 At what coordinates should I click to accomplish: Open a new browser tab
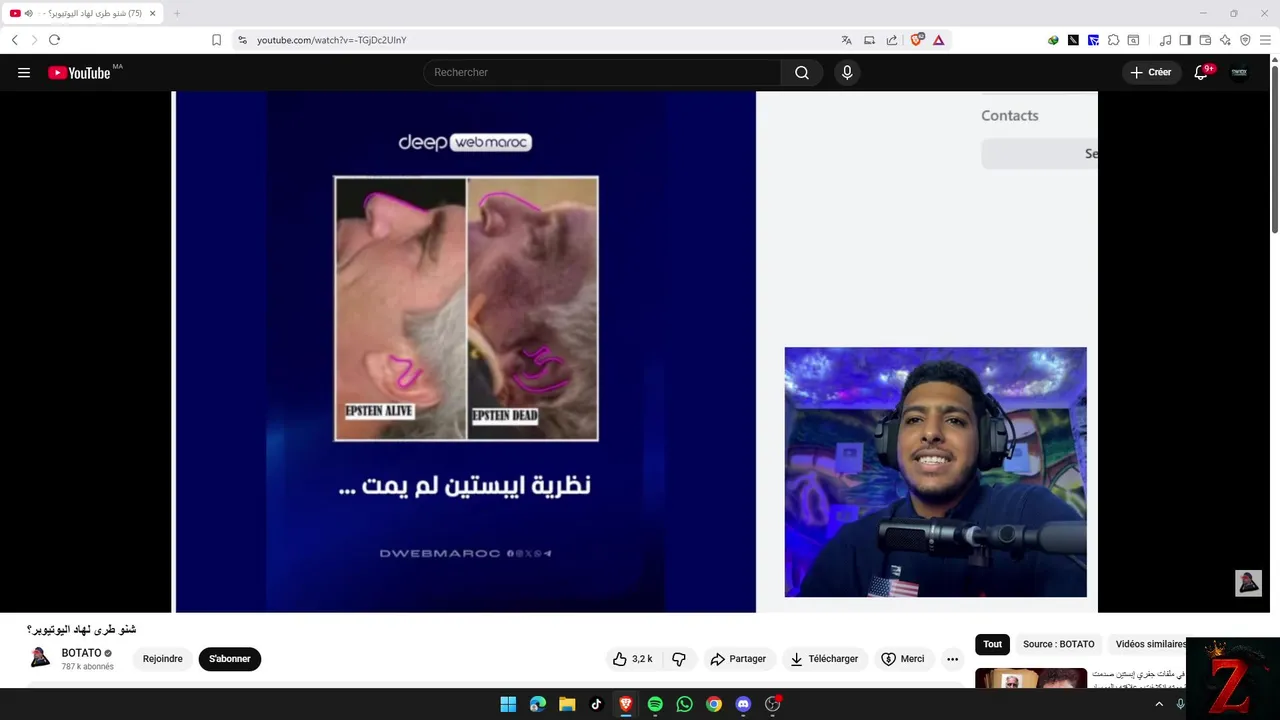pos(177,13)
